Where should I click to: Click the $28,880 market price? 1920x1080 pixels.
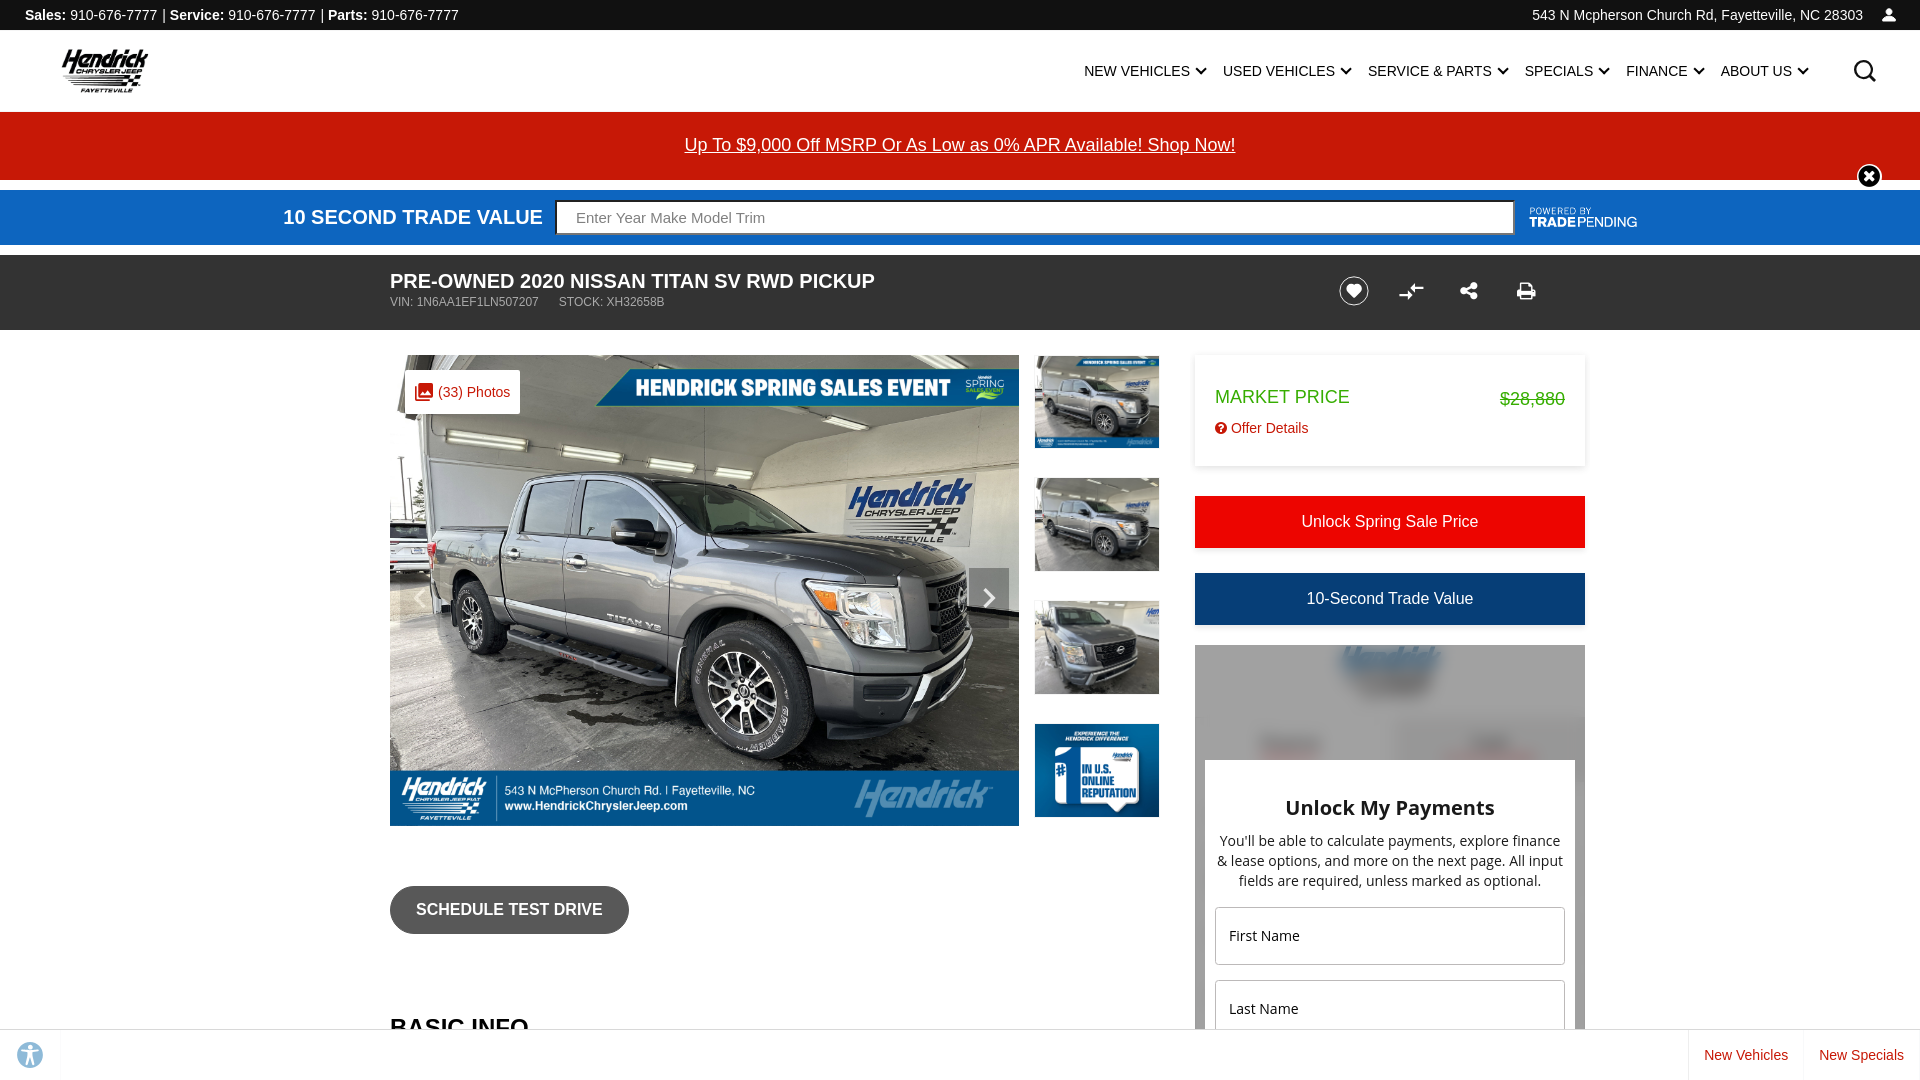1532,399
